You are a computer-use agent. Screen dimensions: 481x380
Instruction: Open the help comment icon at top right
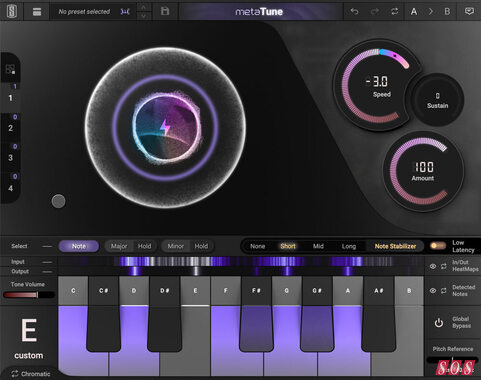coord(469,11)
